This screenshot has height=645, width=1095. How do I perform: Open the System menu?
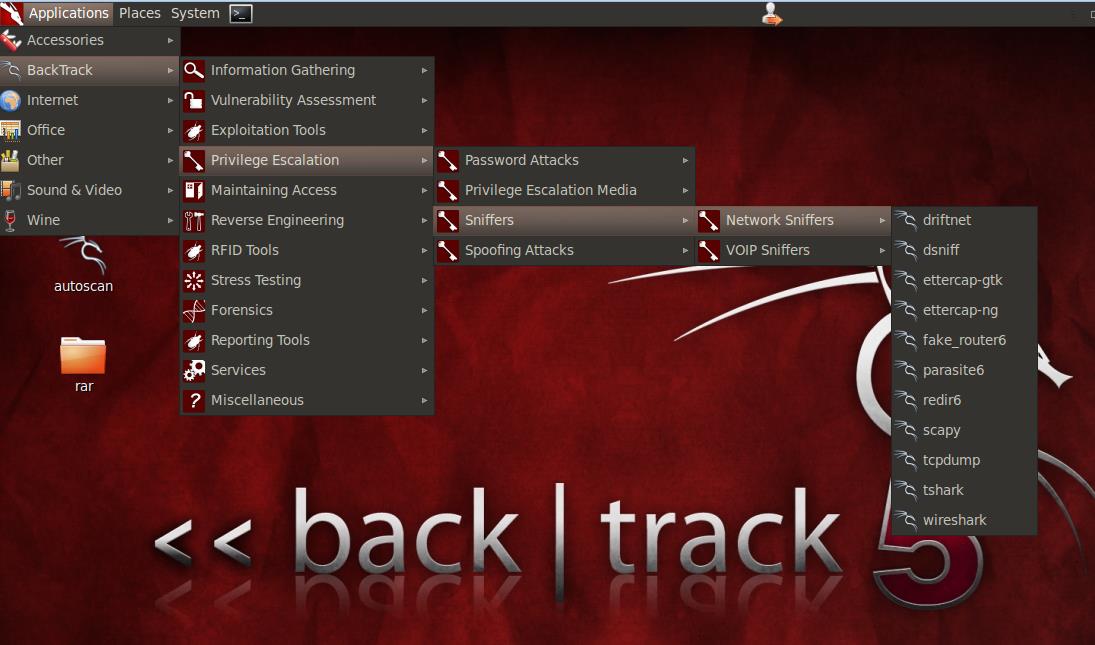click(195, 13)
